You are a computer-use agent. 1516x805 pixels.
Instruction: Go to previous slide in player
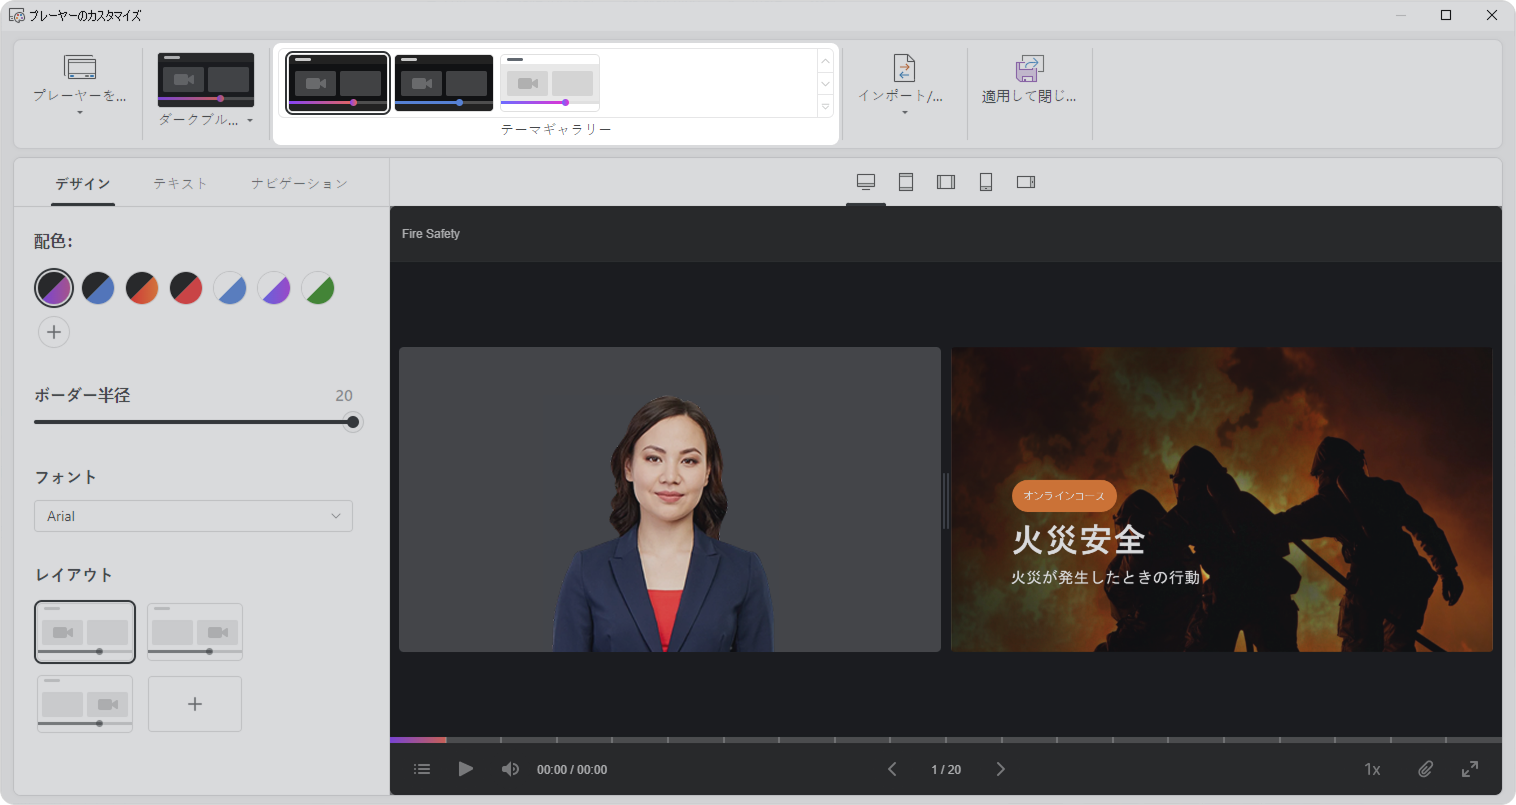point(892,769)
